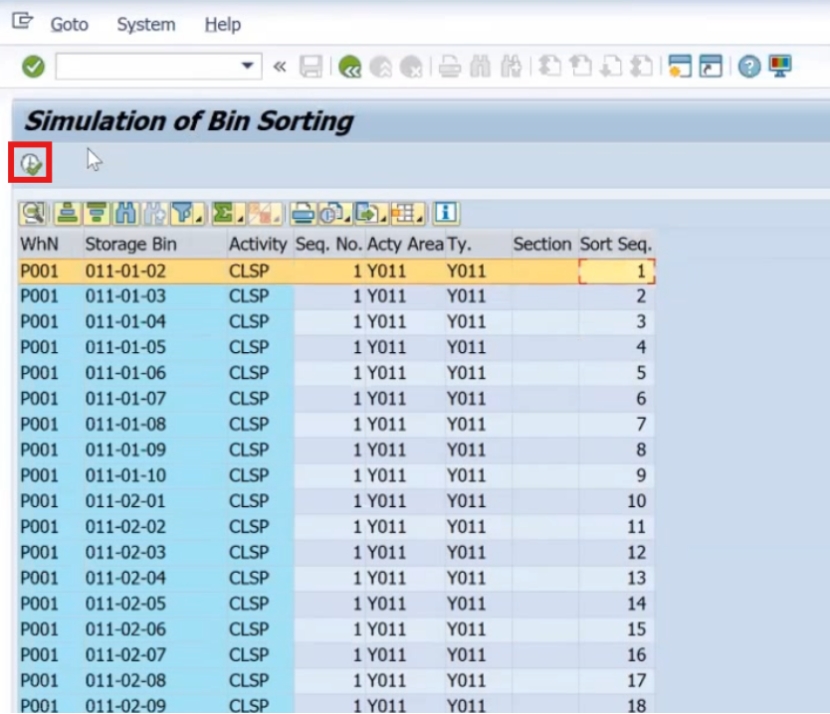Select the Activity column header
This screenshot has height=714, width=830.
pos(258,245)
